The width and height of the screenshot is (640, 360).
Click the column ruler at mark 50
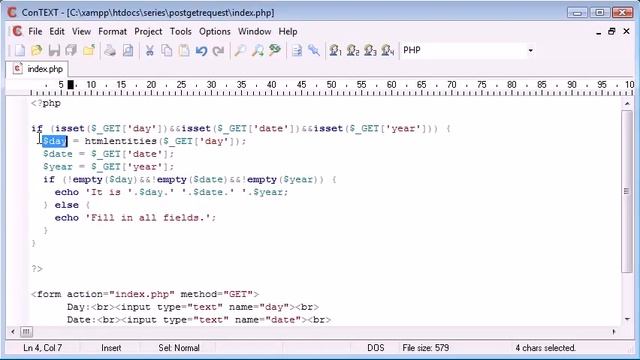331,85
